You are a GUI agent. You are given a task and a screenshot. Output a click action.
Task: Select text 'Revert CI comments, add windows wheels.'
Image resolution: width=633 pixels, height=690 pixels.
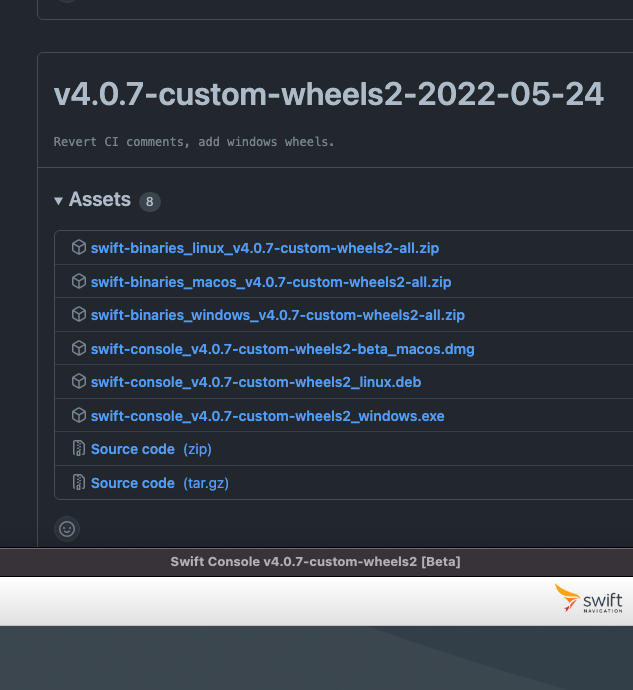click(194, 142)
